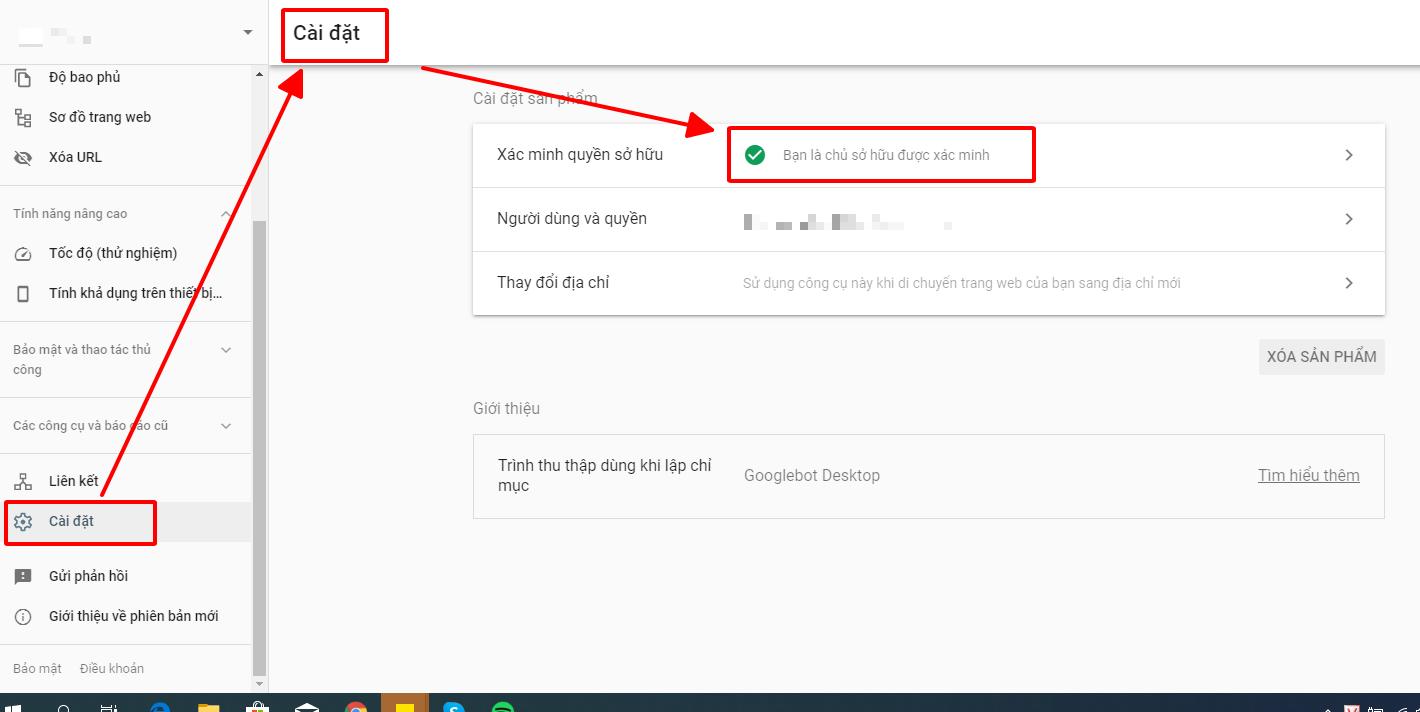Click the Sơ đồ trang web sitemap icon
Image resolution: width=1420 pixels, height=712 pixels.
(x=23, y=118)
